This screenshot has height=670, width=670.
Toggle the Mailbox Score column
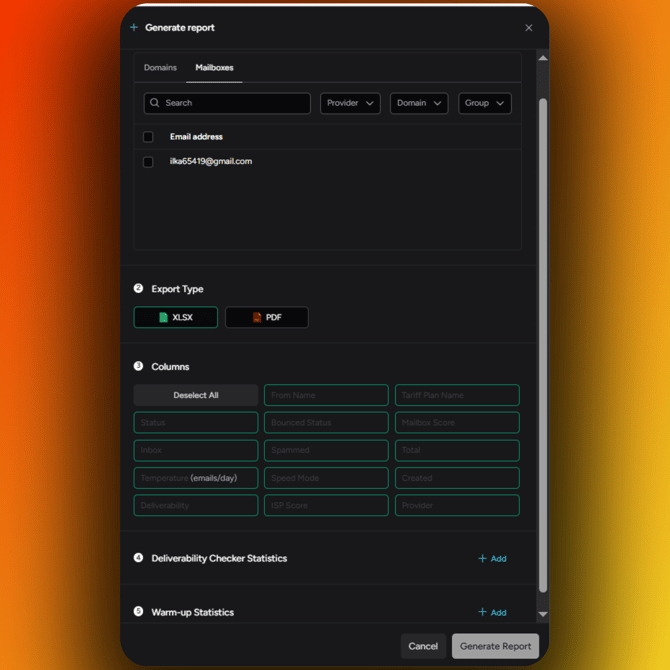[457, 423]
